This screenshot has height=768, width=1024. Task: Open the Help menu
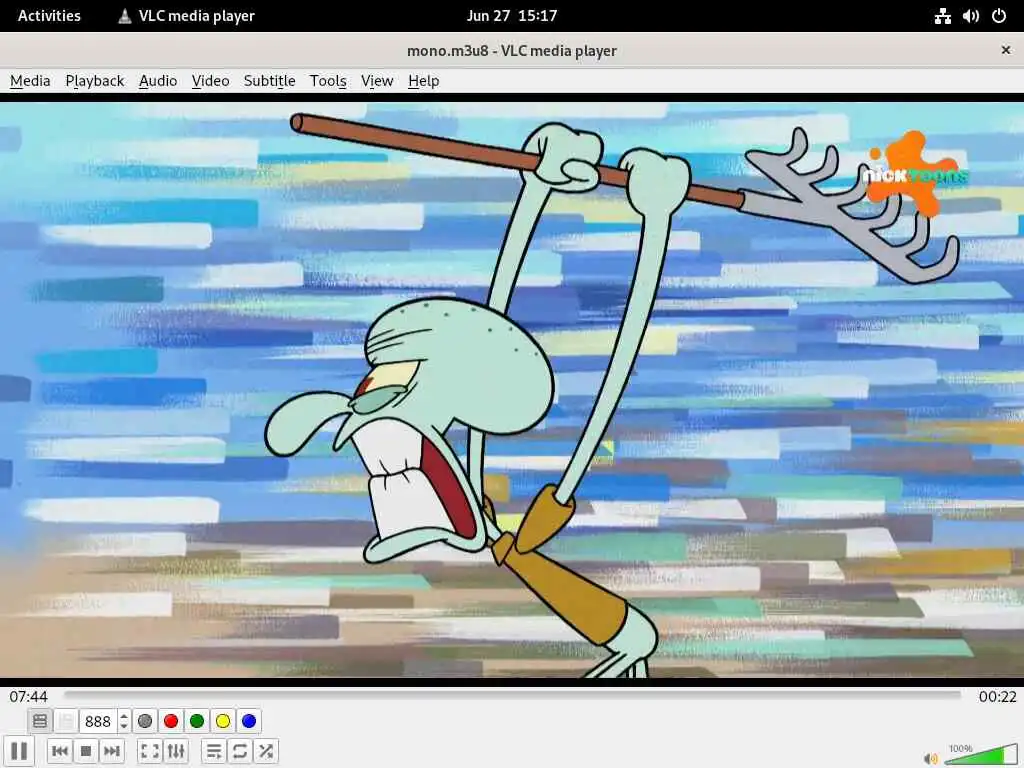[423, 81]
